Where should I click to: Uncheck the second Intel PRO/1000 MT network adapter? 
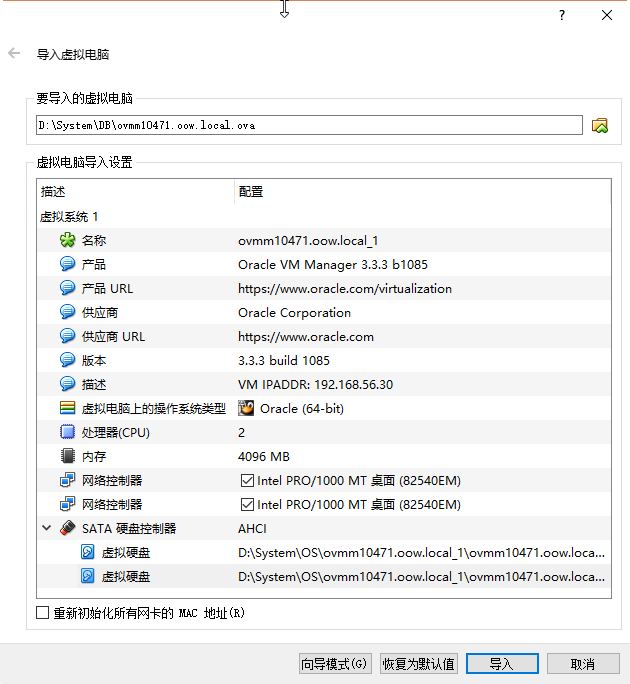[x=247, y=505]
